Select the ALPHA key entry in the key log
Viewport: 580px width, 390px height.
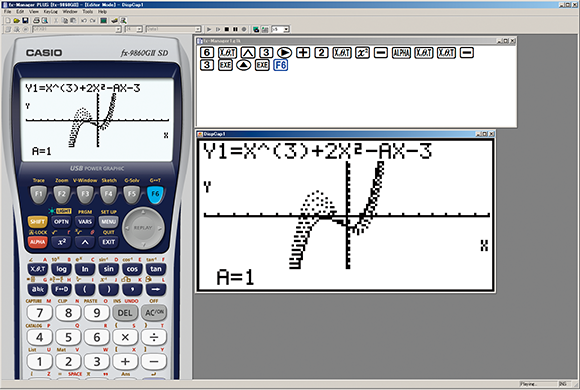(x=401, y=53)
